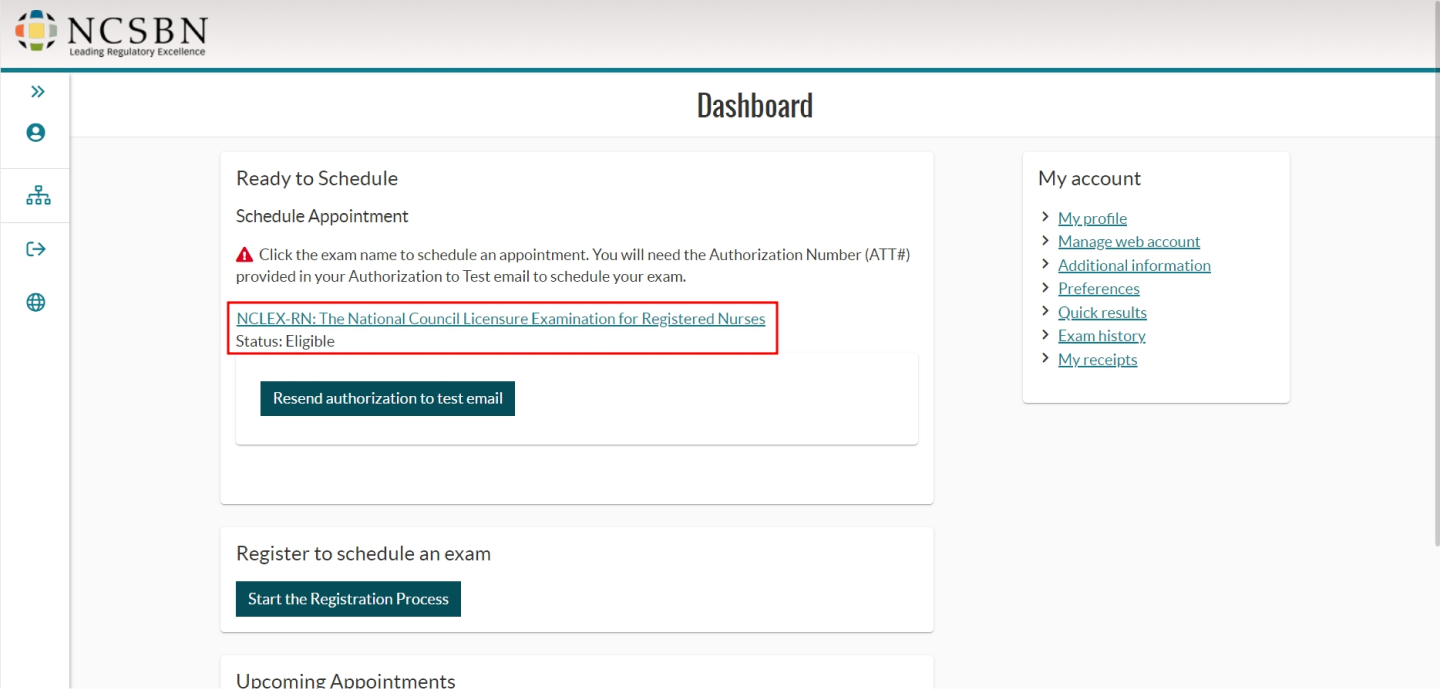The height and width of the screenshot is (689, 1440).
Task: Click chevron beside Exam history
Action: 1045,335
